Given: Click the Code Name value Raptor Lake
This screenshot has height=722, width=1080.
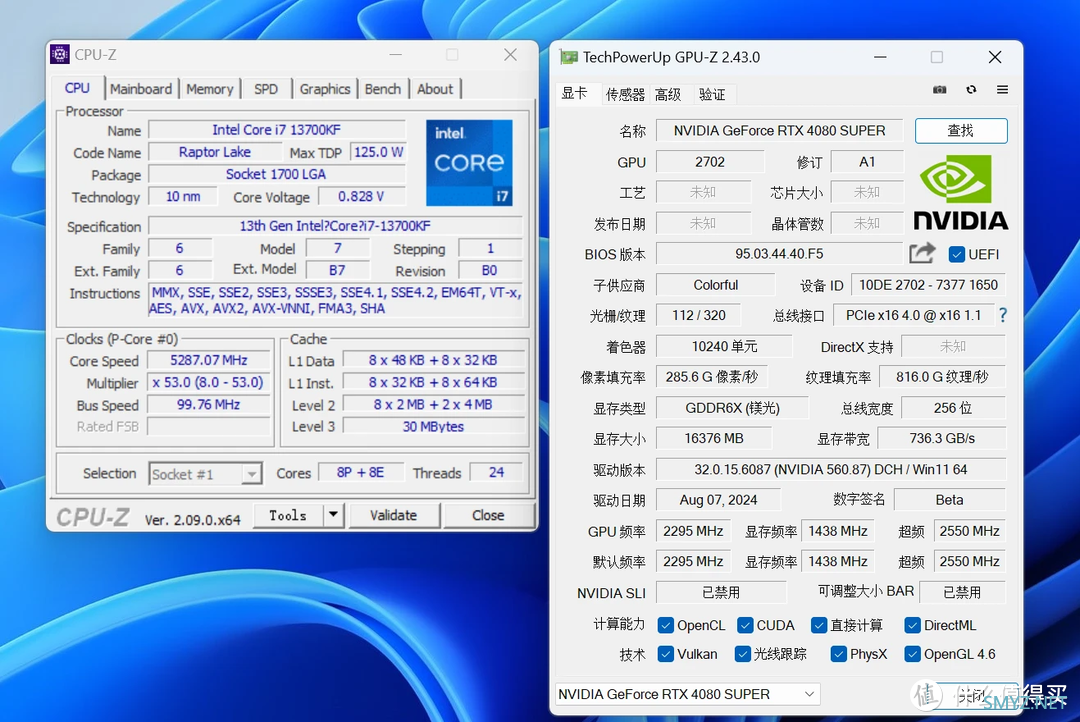Looking at the screenshot, I should click(x=215, y=152).
